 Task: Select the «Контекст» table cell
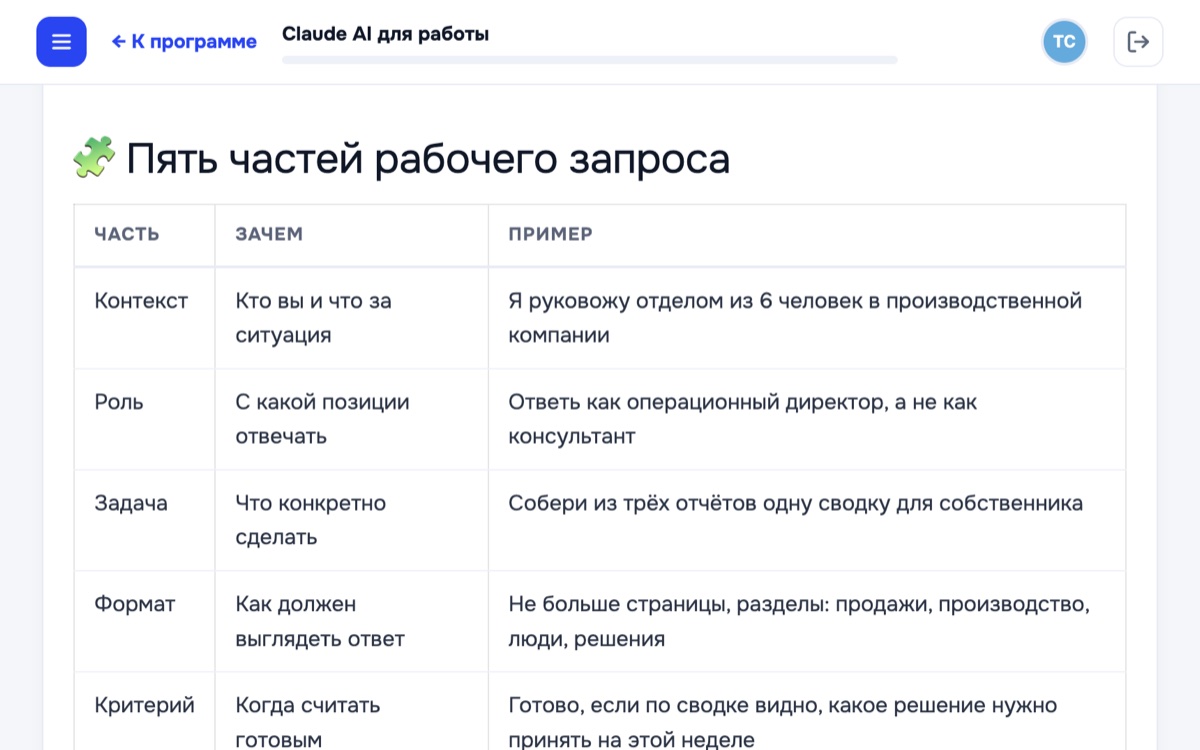point(145,318)
